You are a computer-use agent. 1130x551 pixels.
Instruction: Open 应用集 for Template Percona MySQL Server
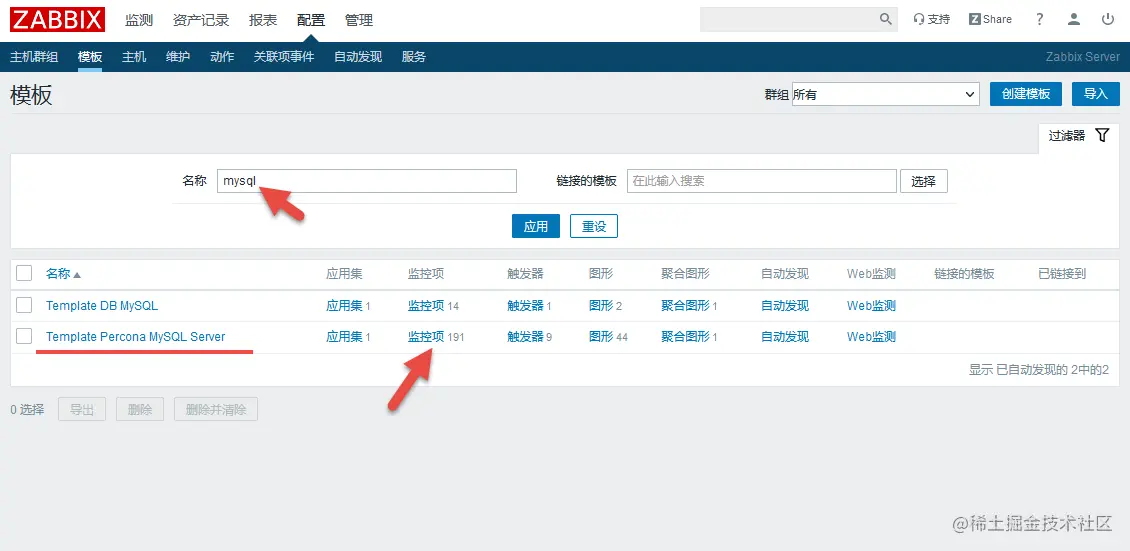(344, 336)
